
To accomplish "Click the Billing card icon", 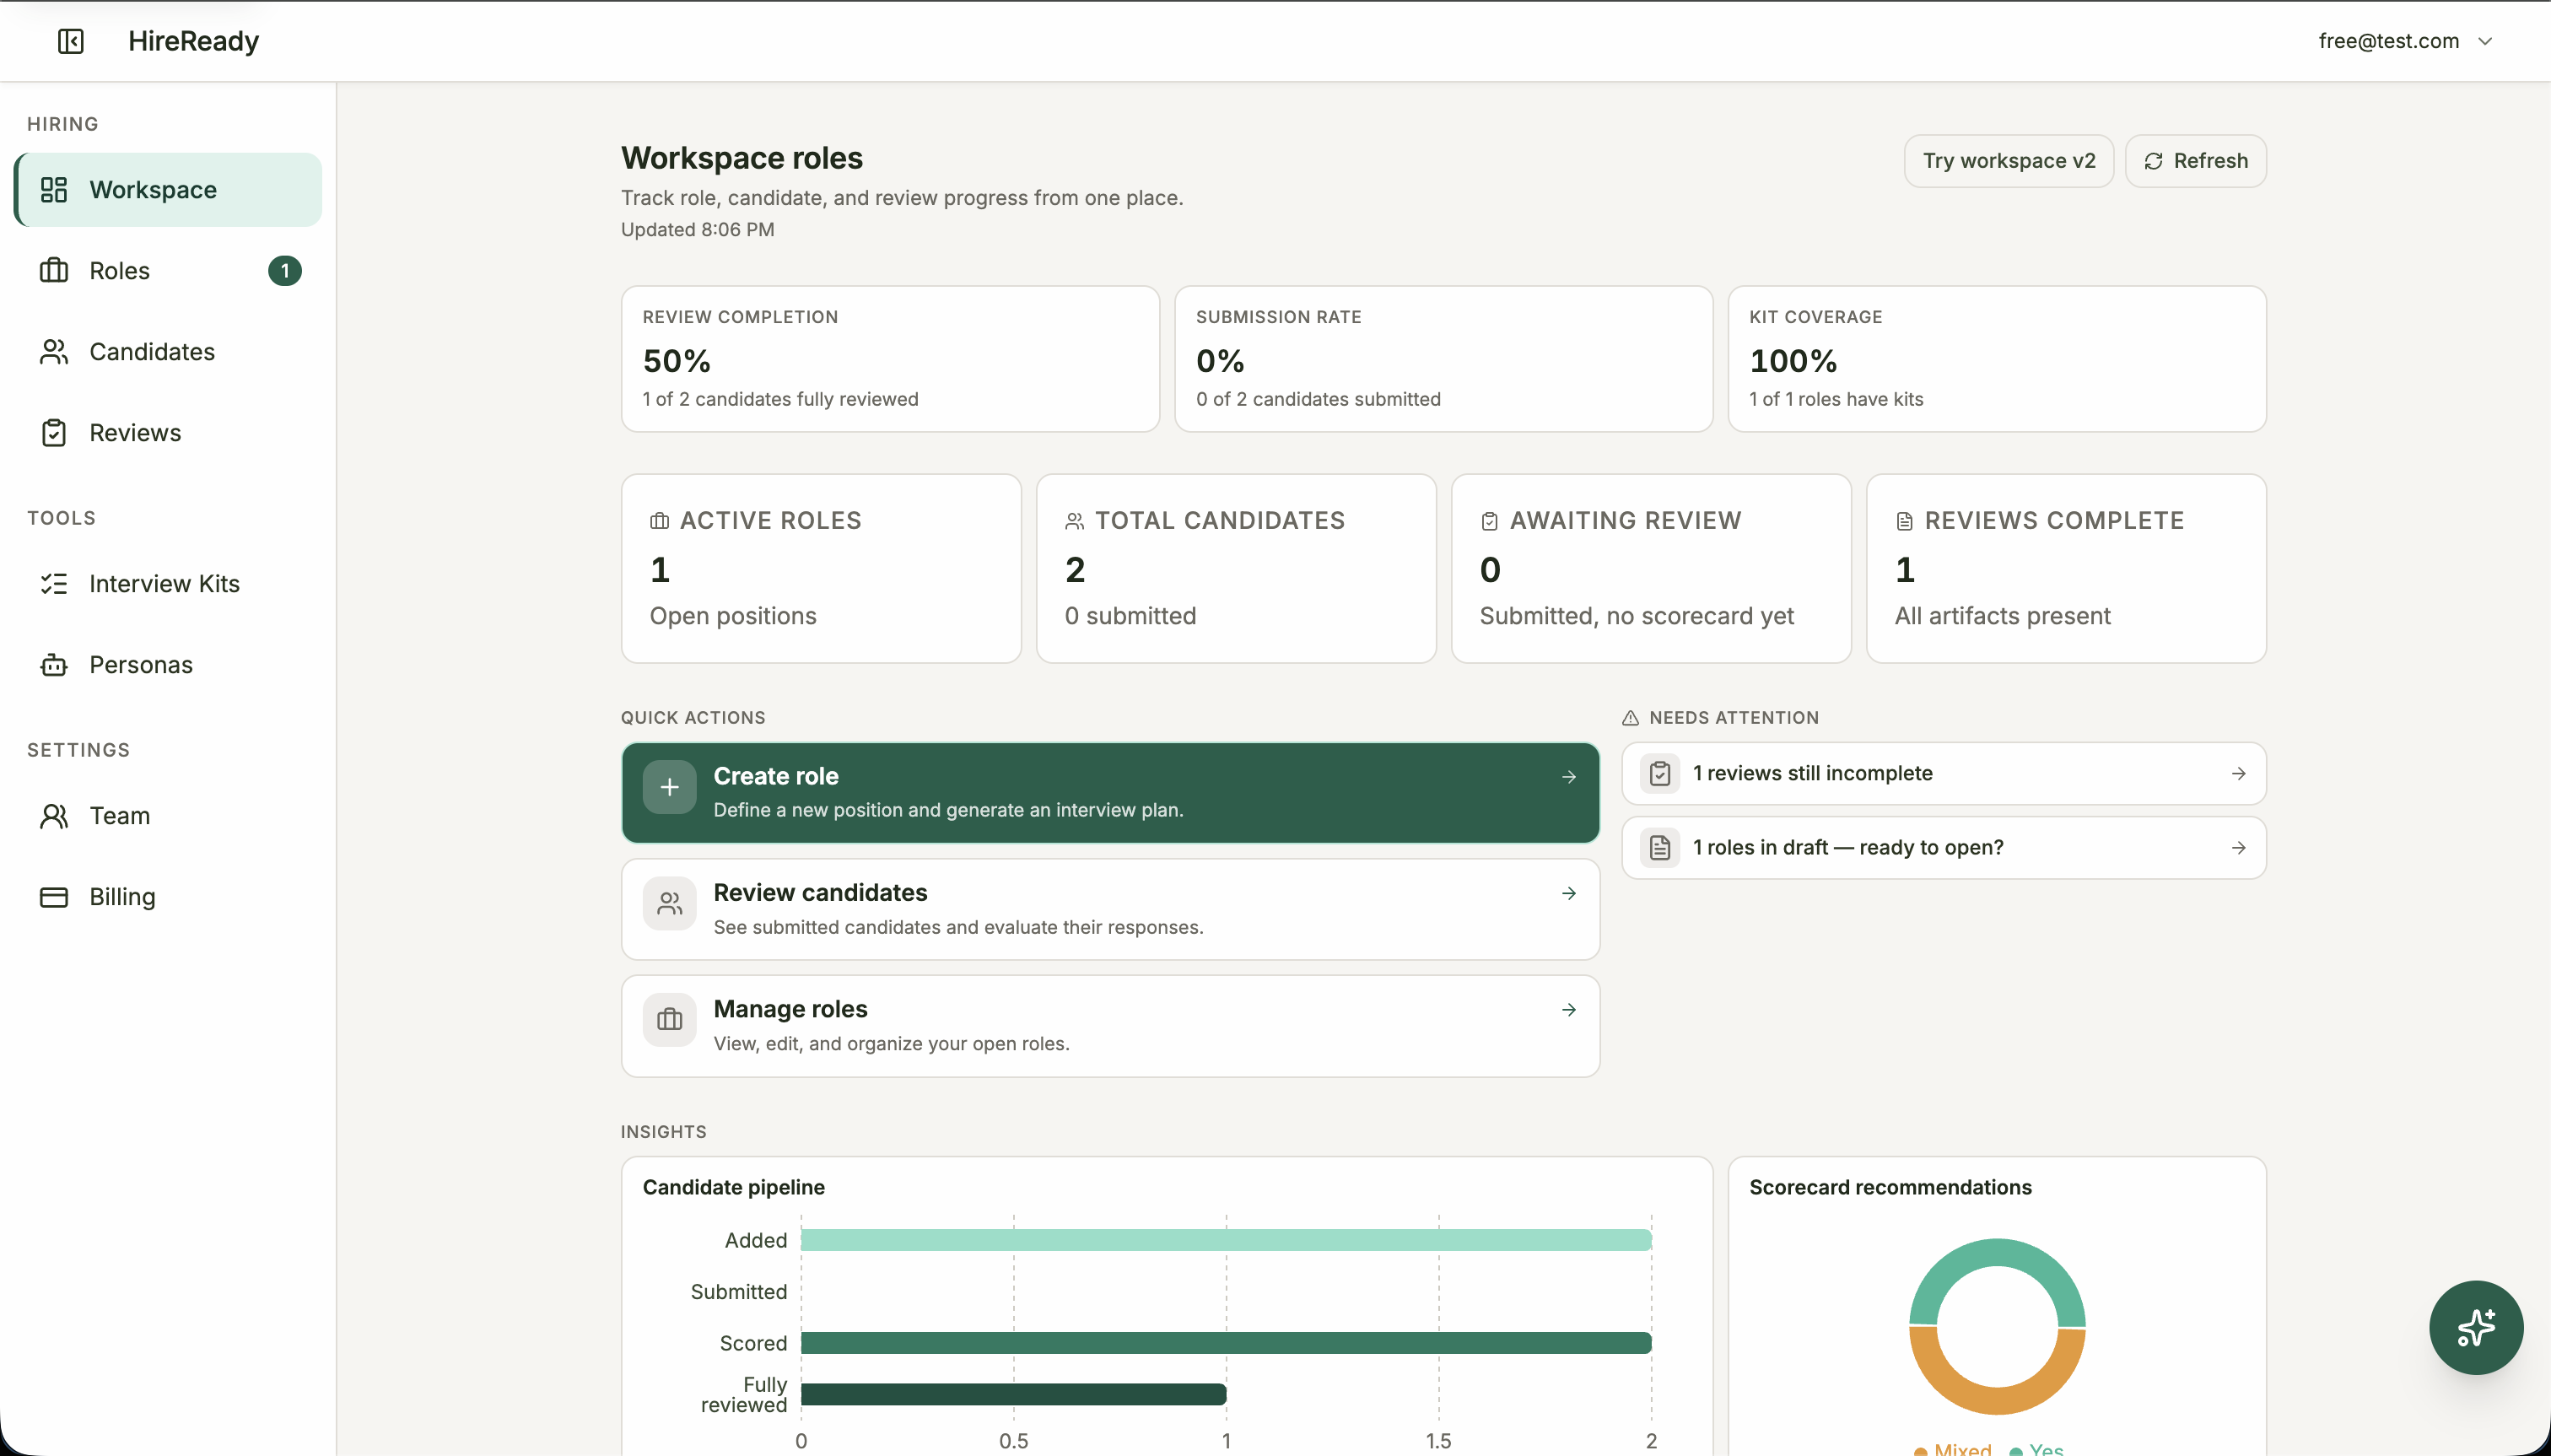I will pyautogui.click(x=55, y=897).
